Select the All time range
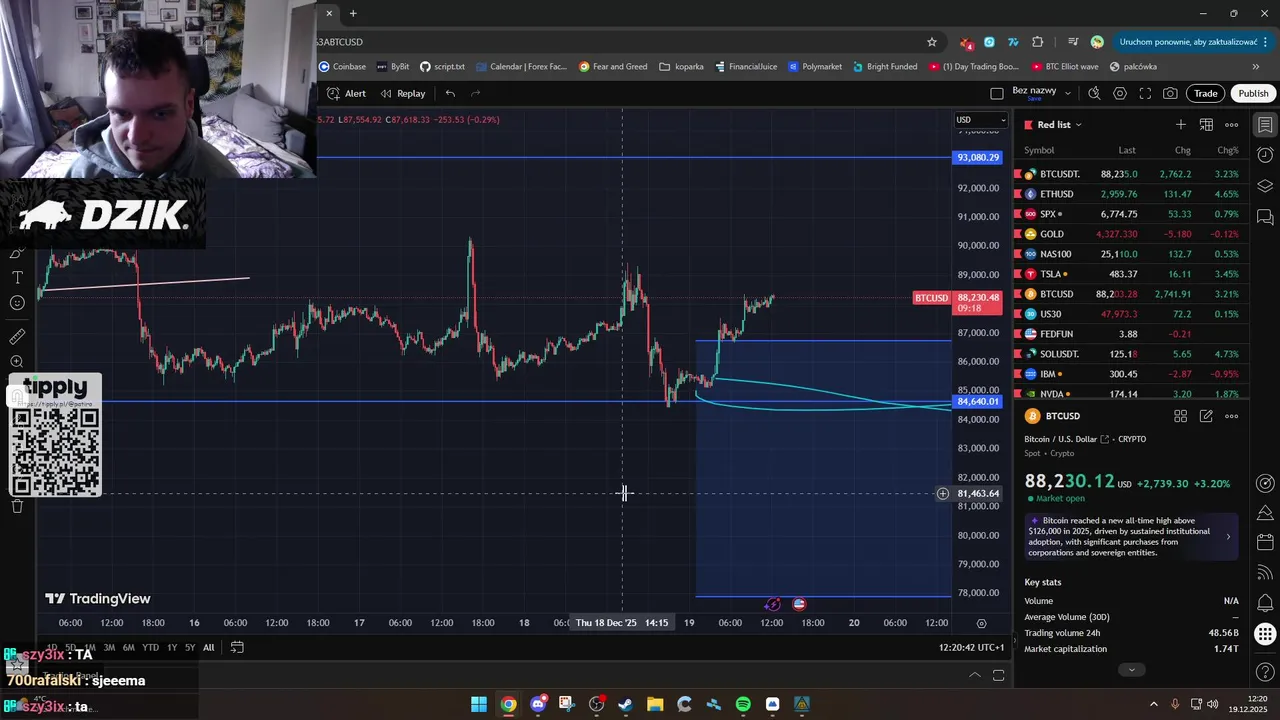 (x=209, y=647)
